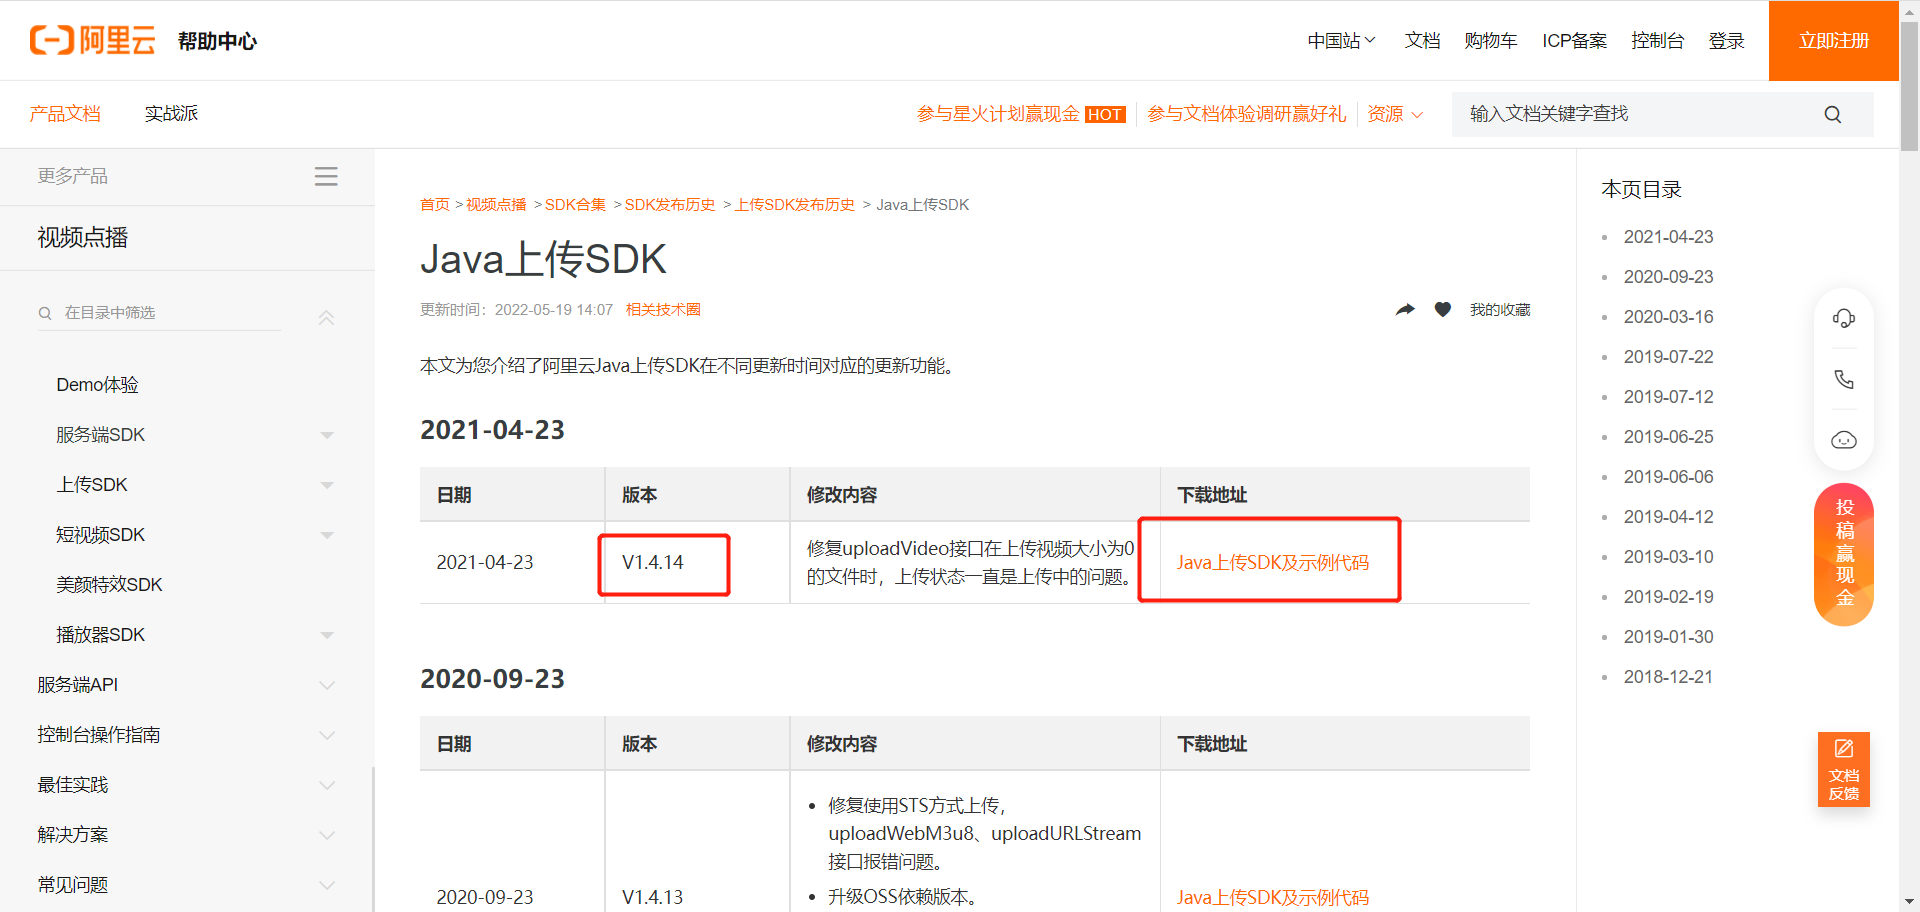Expand 控制台操作指南 section
The image size is (1920, 912).
click(x=327, y=735)
